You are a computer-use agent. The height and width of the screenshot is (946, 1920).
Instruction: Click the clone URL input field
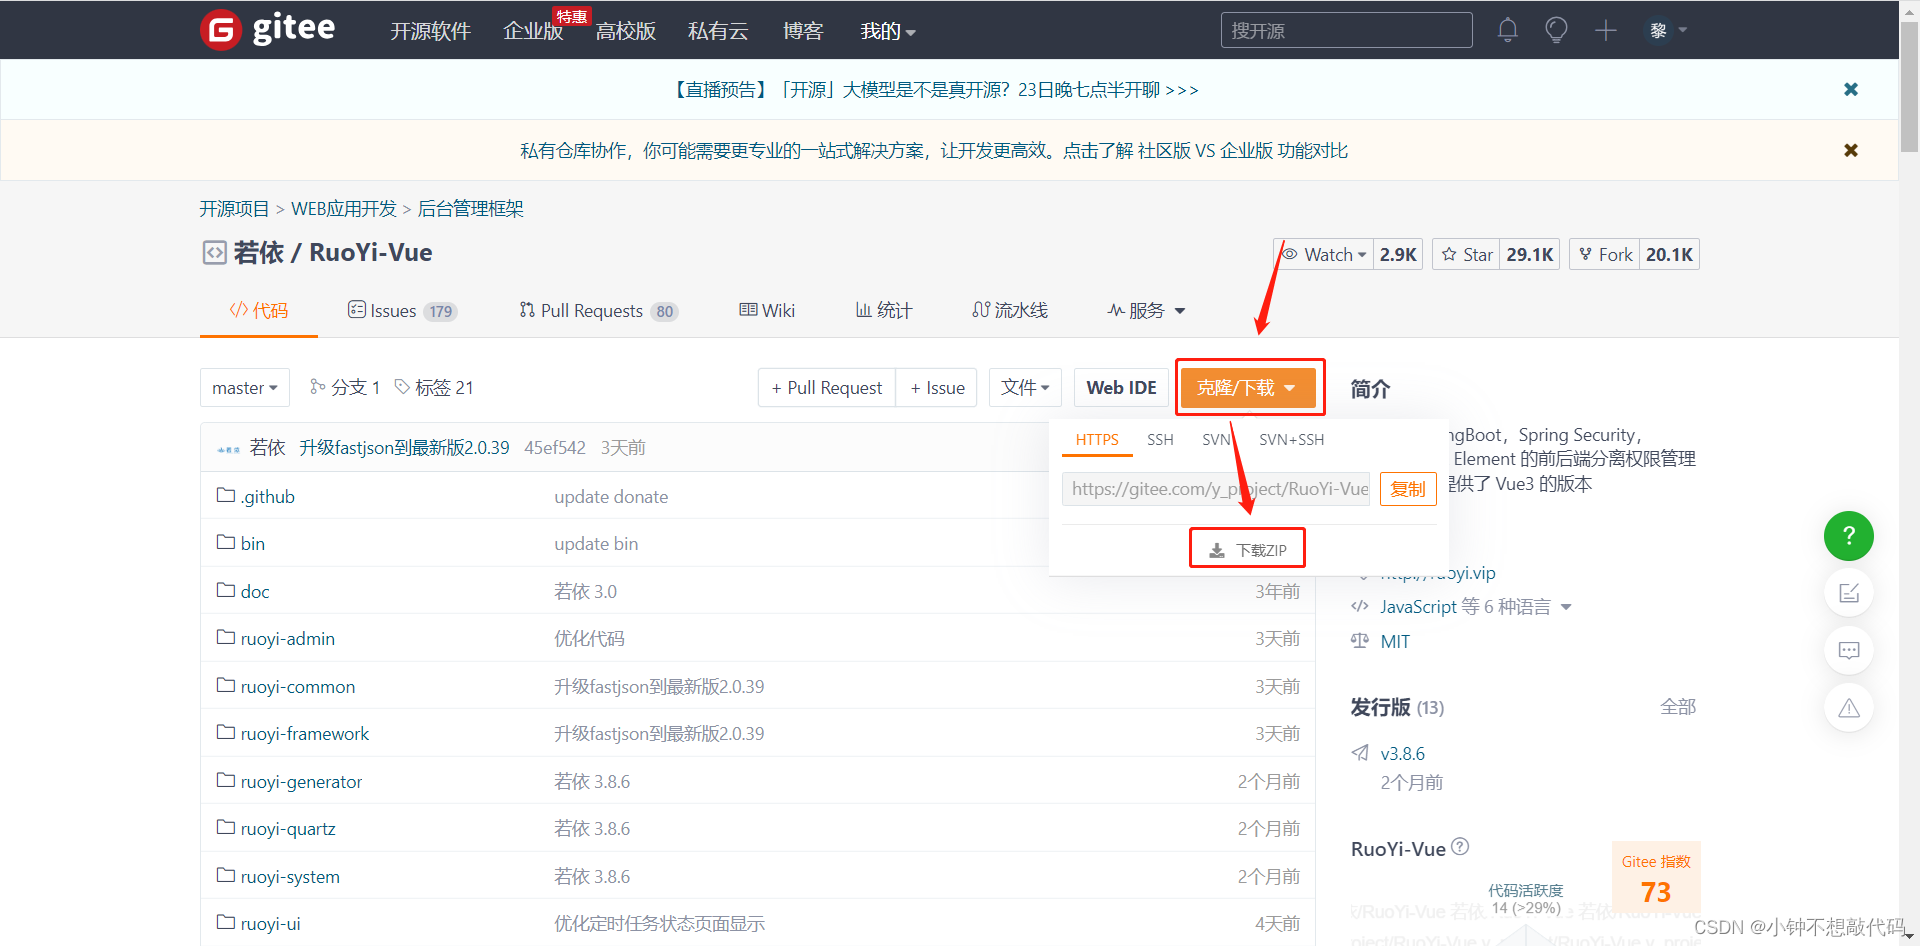coord(1216,488)
